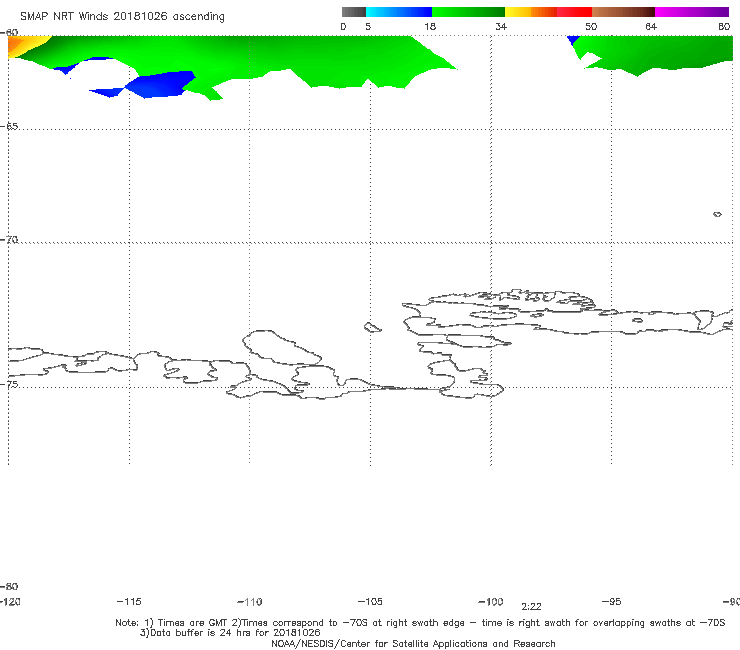Click the title text 'SMAP NRT Winds 20181026 ascending'
Viewport: 740px width, 650px height.
click(122, 16)
